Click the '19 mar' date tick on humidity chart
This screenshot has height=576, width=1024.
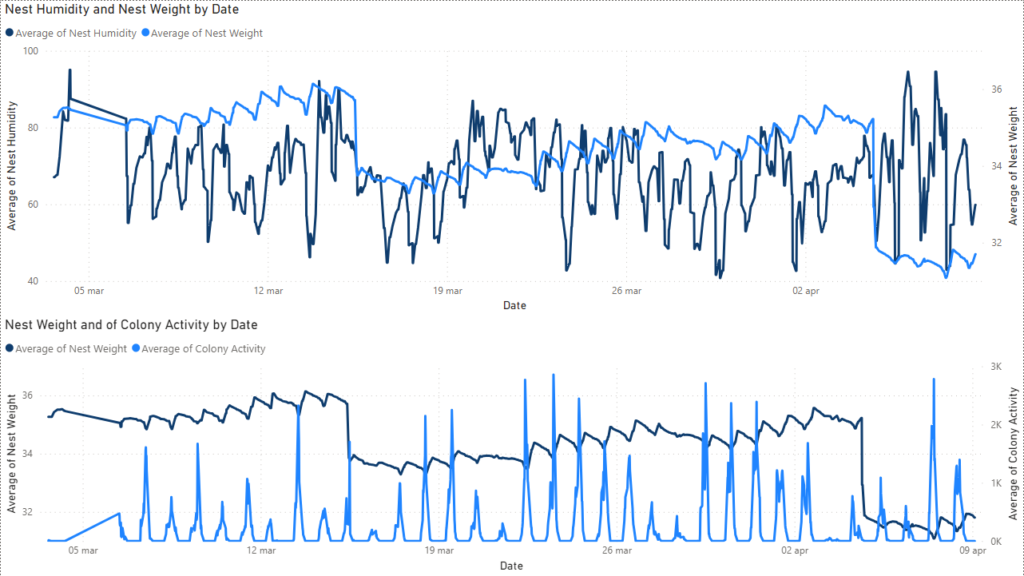447,291
